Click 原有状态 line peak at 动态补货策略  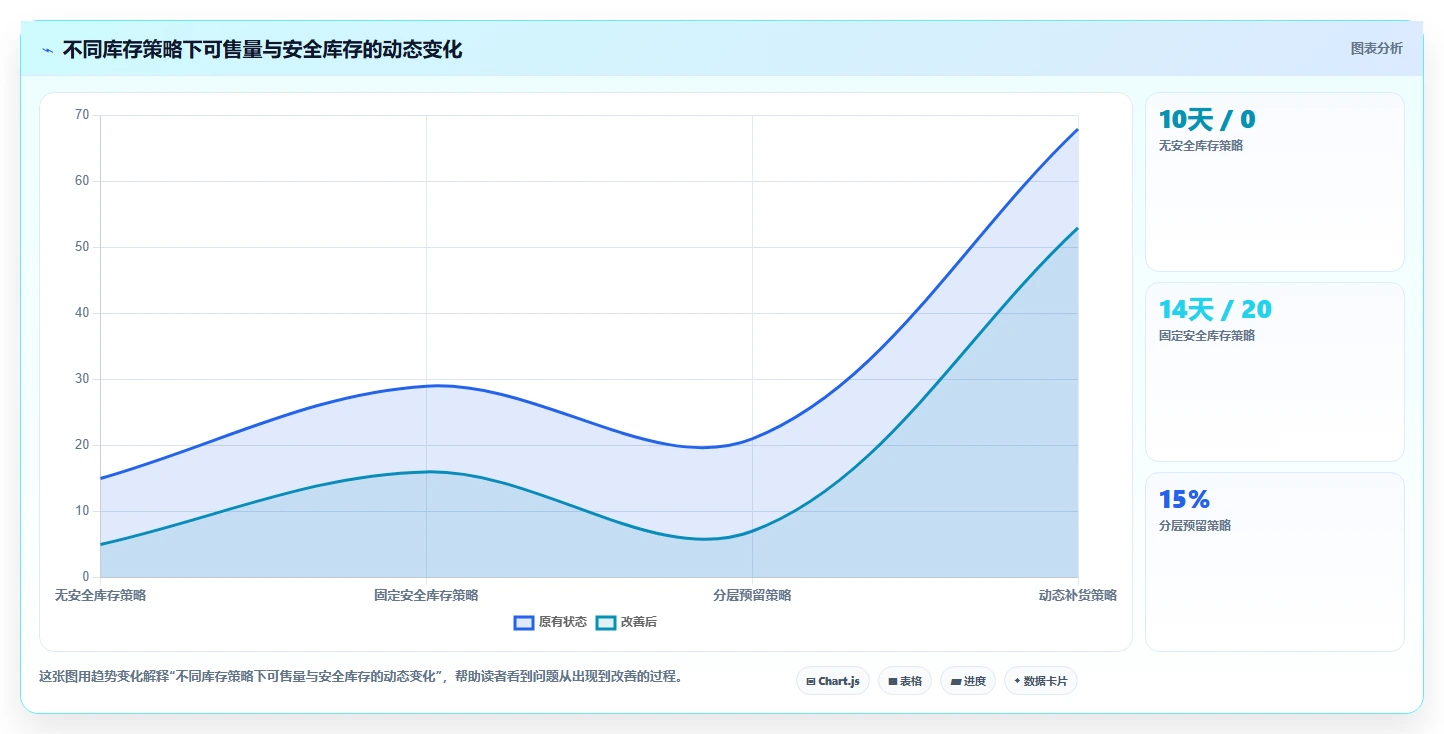click(x=1078, y=129)
